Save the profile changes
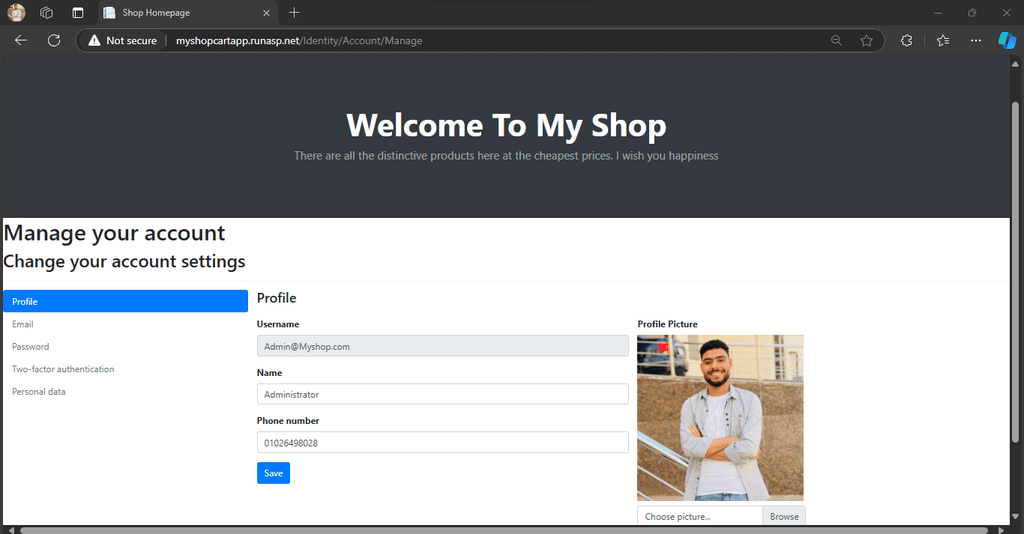Viewport: 1024px width, 534px height. 274,473
